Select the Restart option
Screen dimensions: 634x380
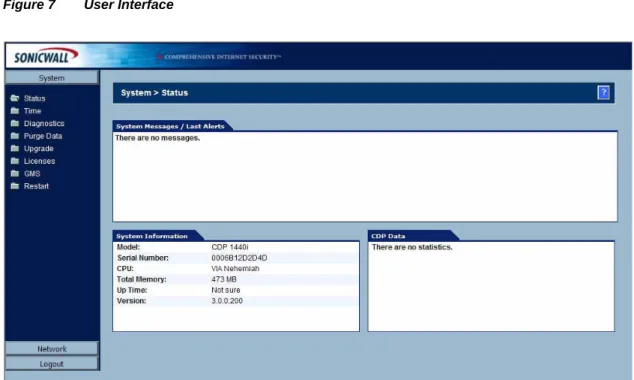(36, 186)
